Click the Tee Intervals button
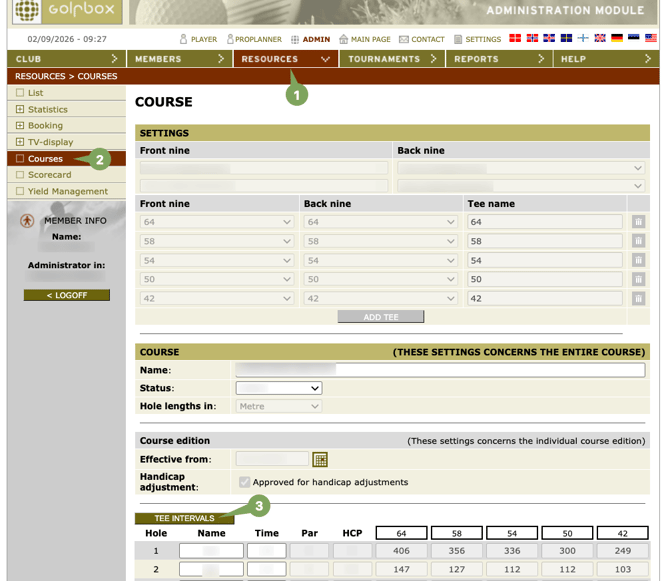The height and width of the screenshot is (581, 670). (185, 518)
